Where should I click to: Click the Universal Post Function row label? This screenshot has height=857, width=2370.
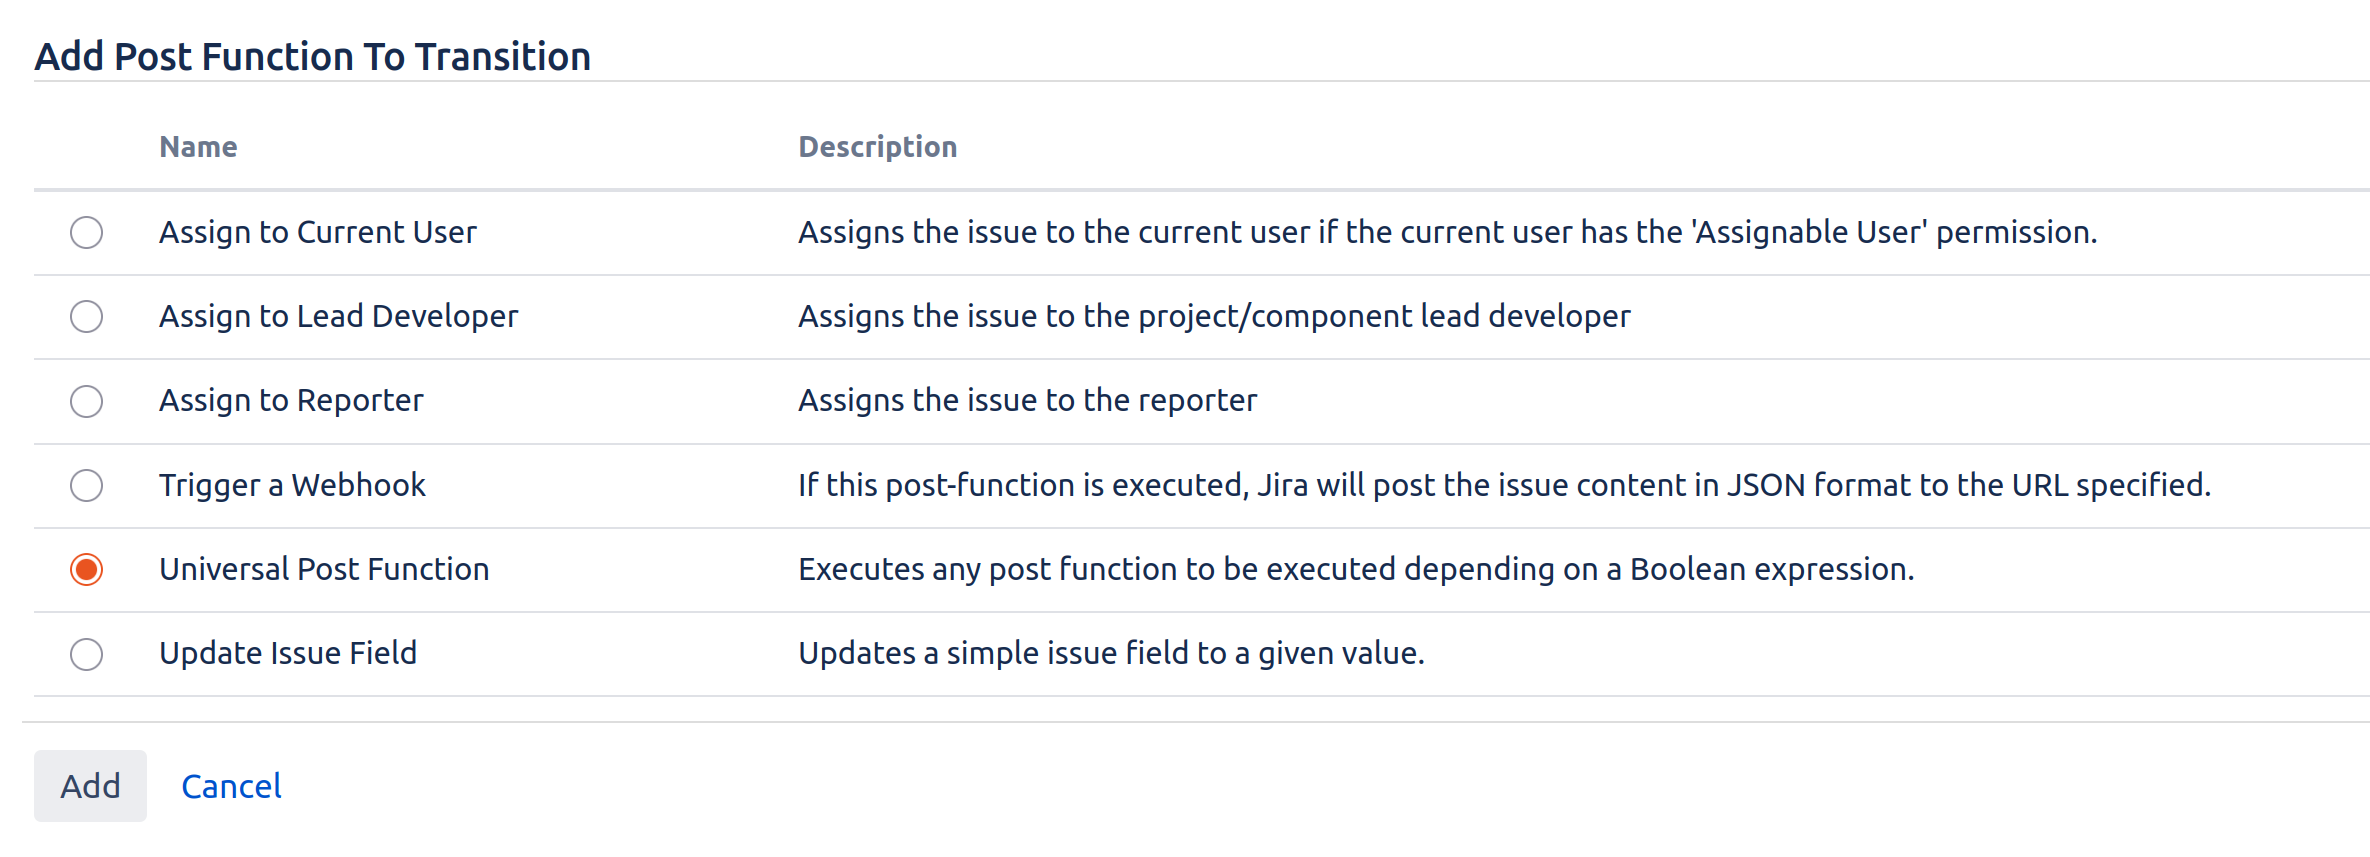coord(324,569)
